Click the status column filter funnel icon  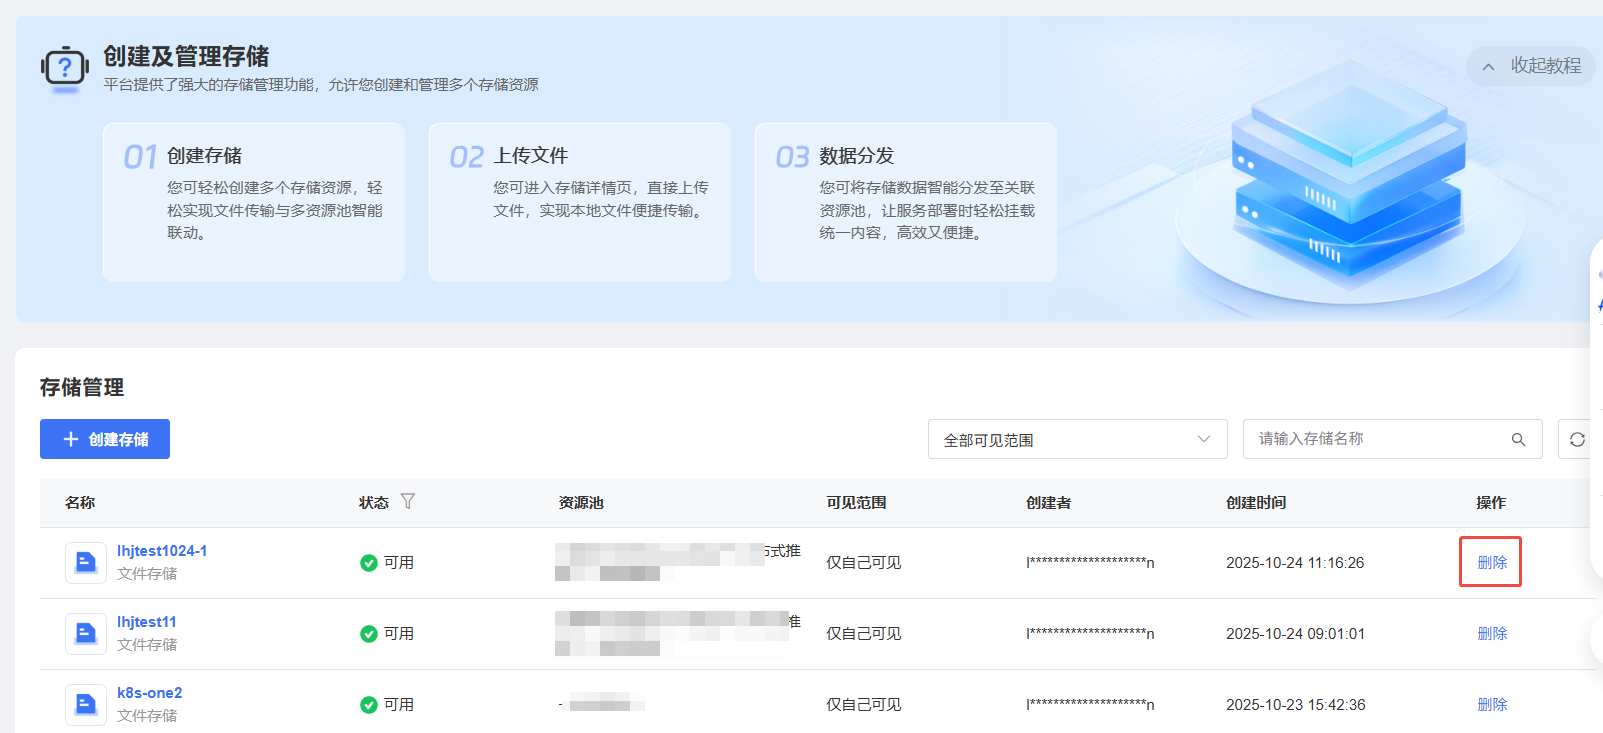click(407, 502)
